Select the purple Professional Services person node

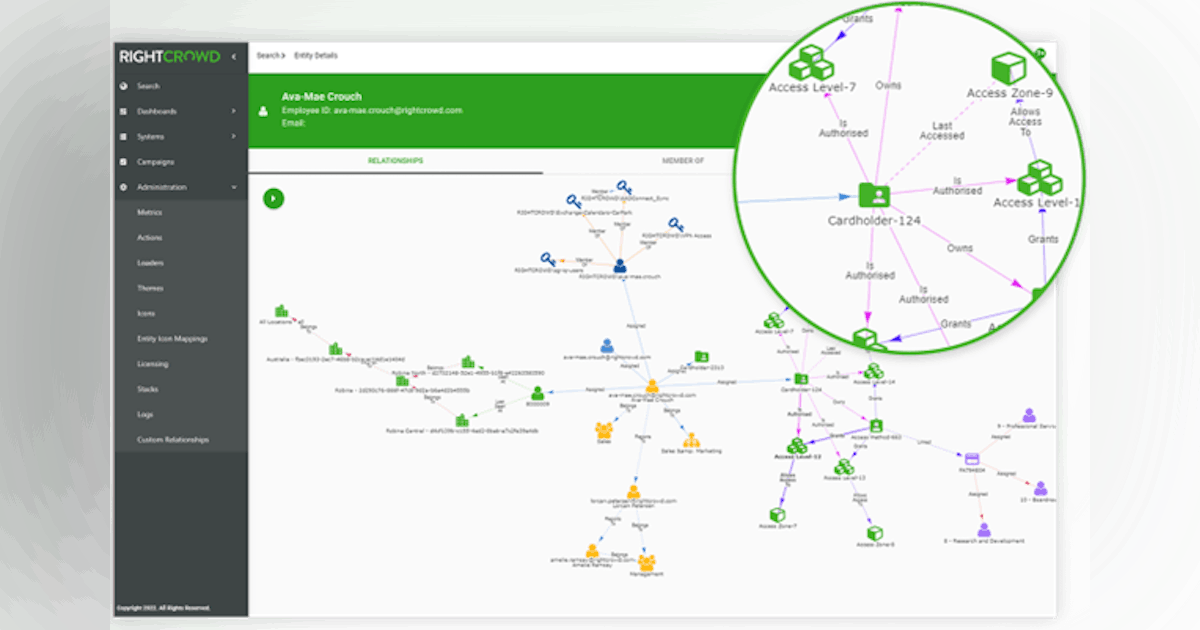[1028, 415]
